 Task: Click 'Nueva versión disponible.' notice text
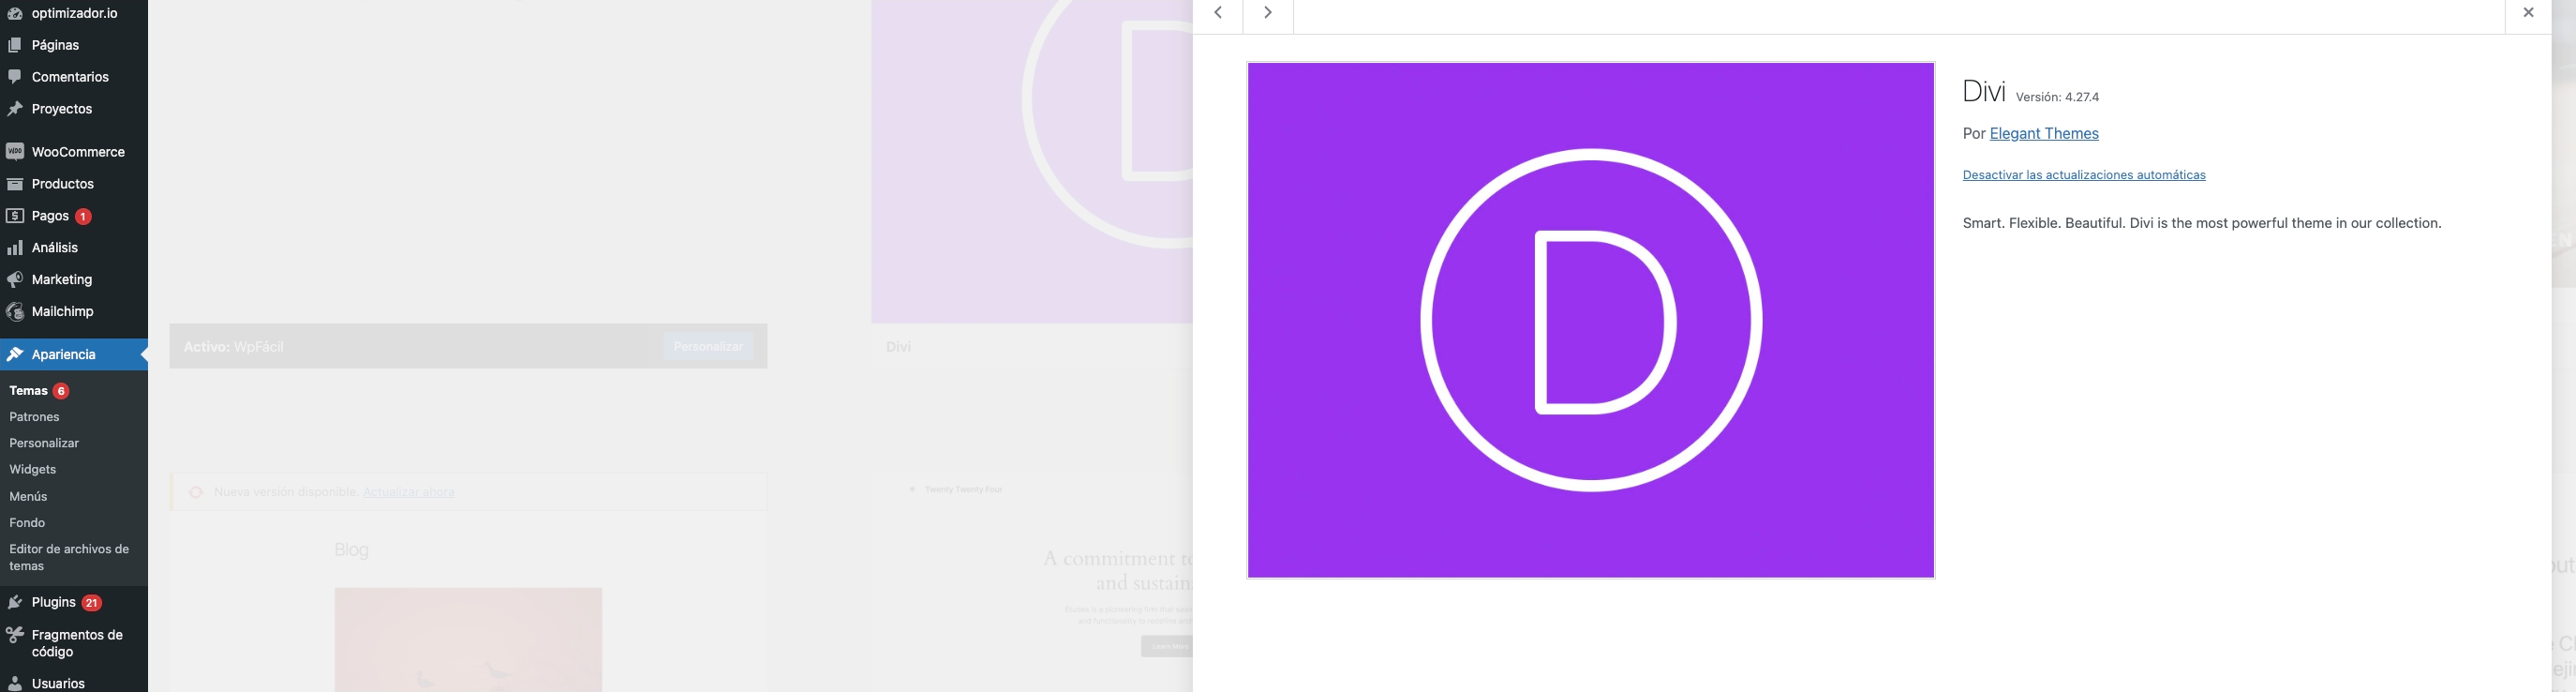[286, 492]
